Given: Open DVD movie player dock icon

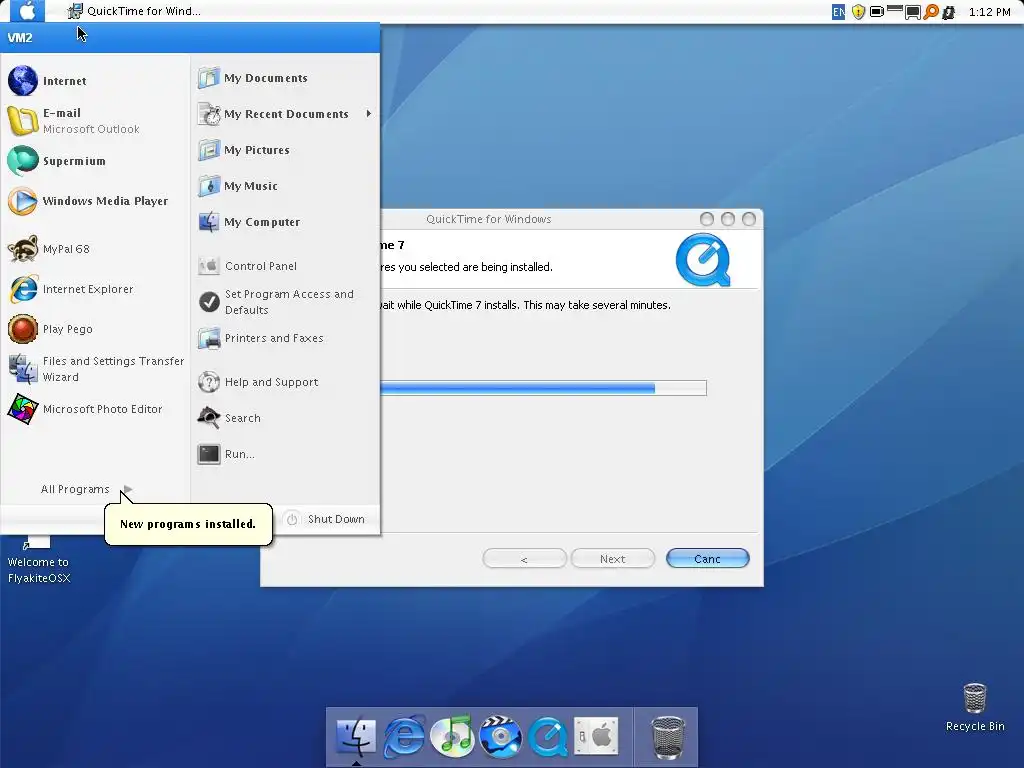Looking at the screenshot, I should coord(500,737).
